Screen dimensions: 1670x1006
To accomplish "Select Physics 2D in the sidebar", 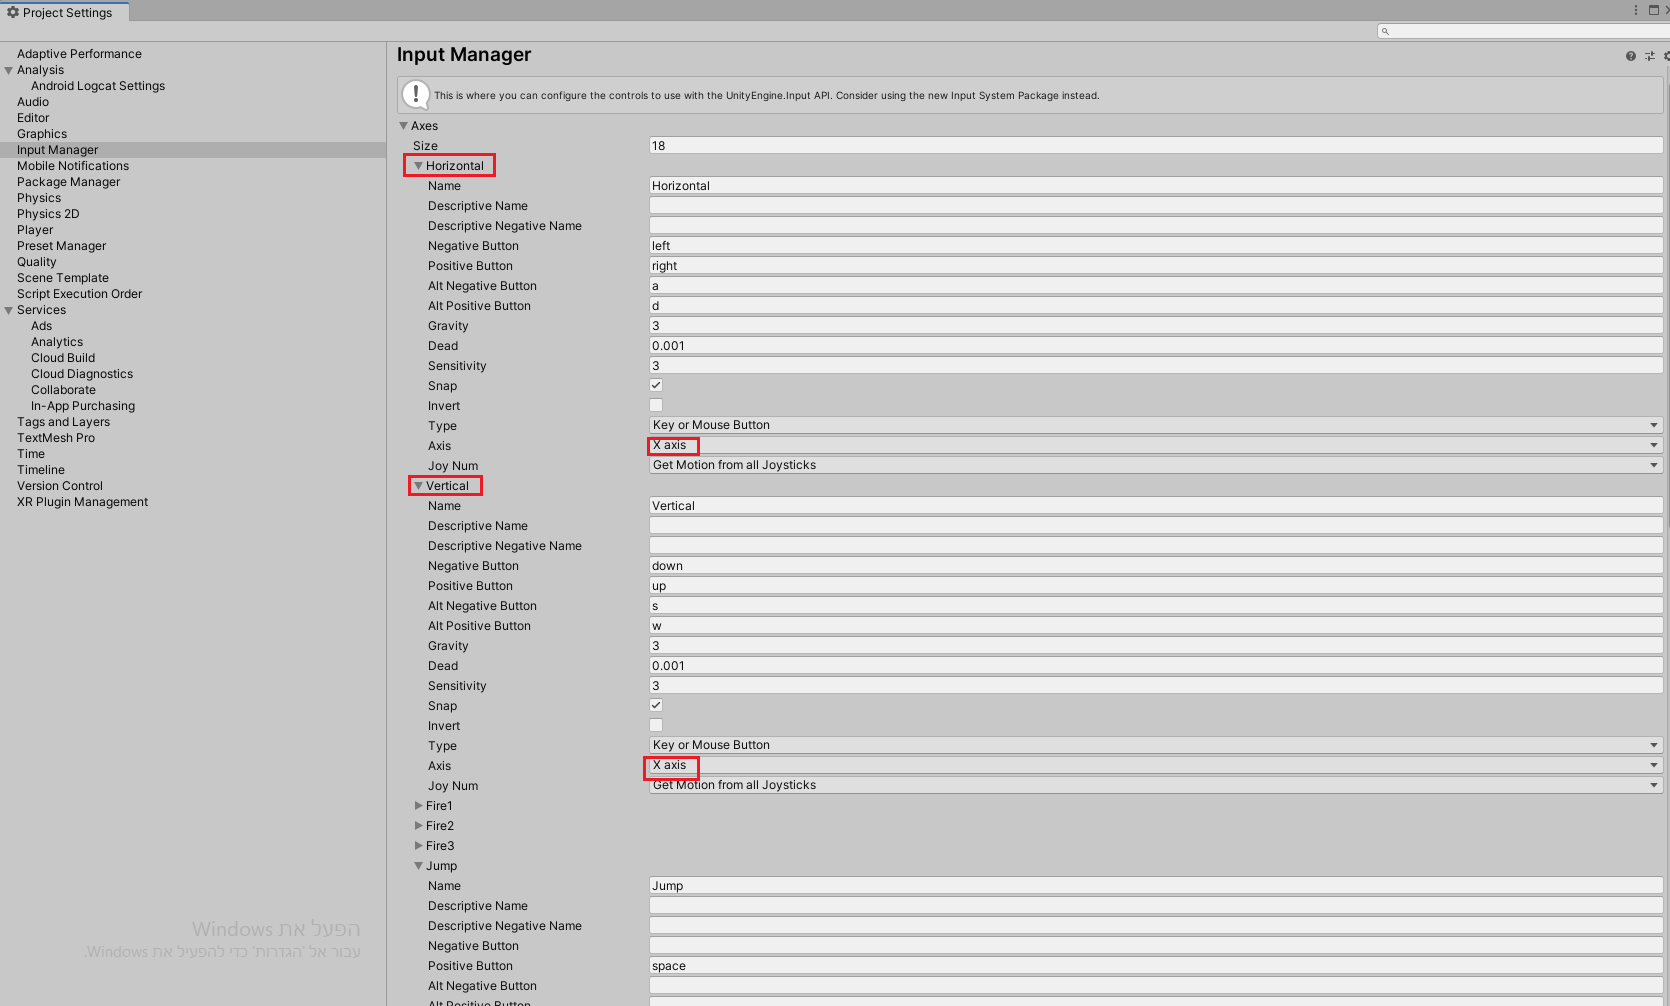I will [x=47, y=213].
